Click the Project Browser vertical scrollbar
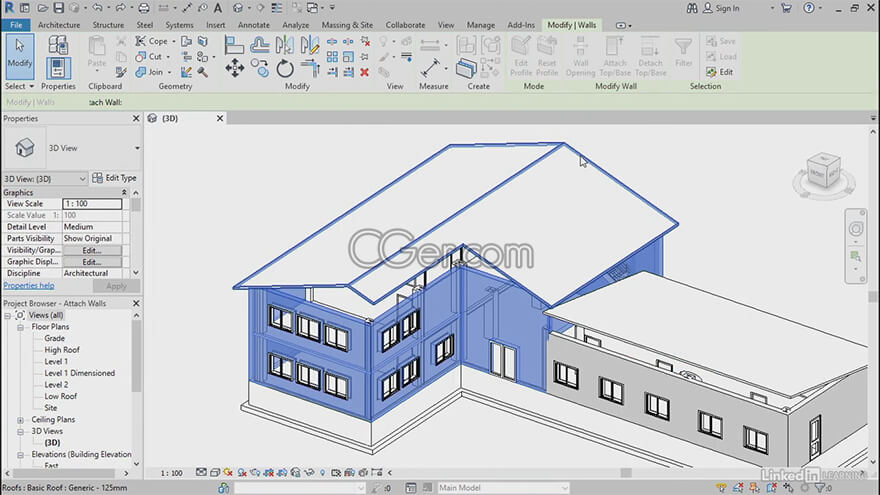Screen dimensions: 880x495 tap(136, 356)
